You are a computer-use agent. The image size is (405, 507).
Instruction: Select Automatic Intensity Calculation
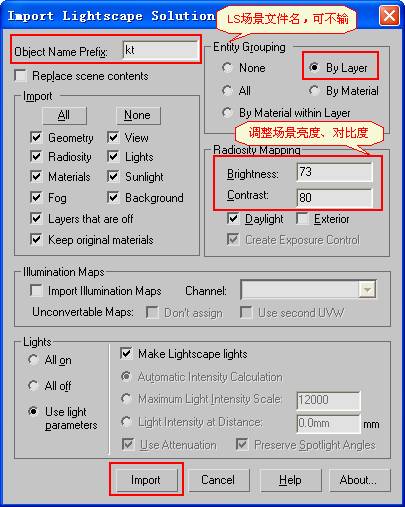point(126,377)
